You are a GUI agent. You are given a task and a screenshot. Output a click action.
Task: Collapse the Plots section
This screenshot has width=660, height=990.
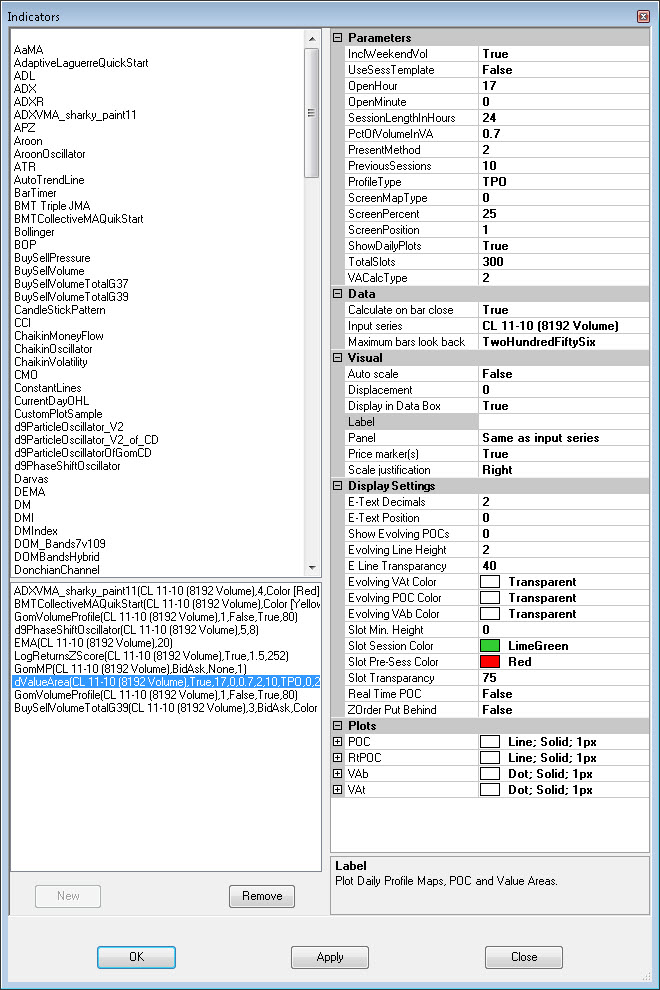tap(338, 725)
